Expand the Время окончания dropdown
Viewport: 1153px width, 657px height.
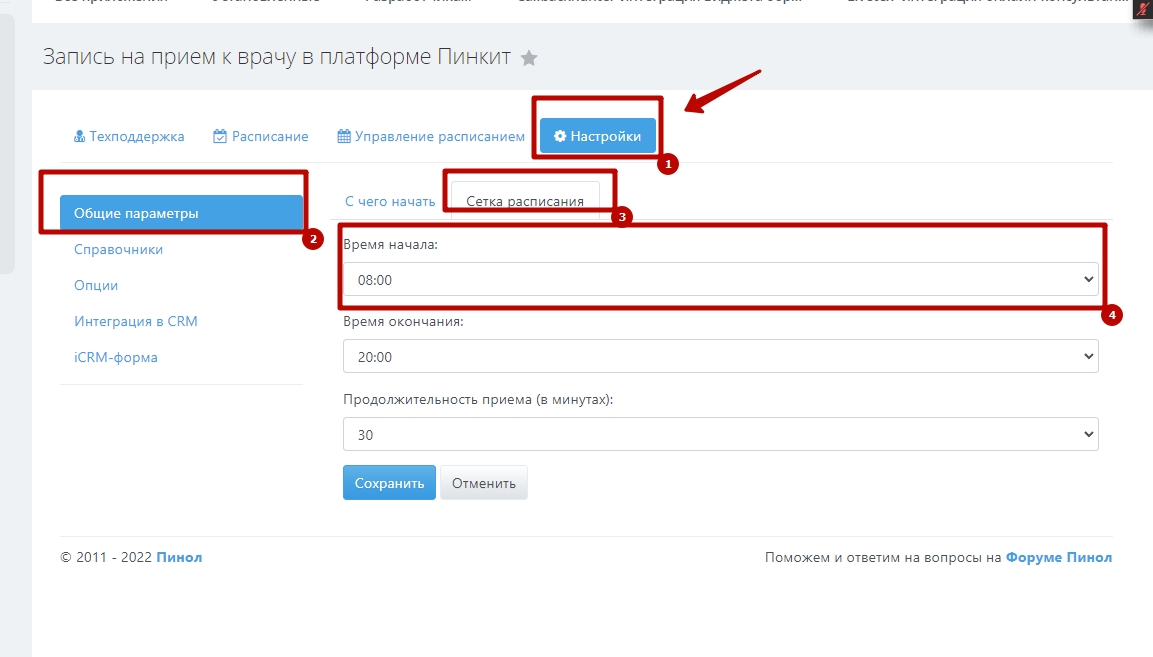pyautogui.click(x=720, y=356)
